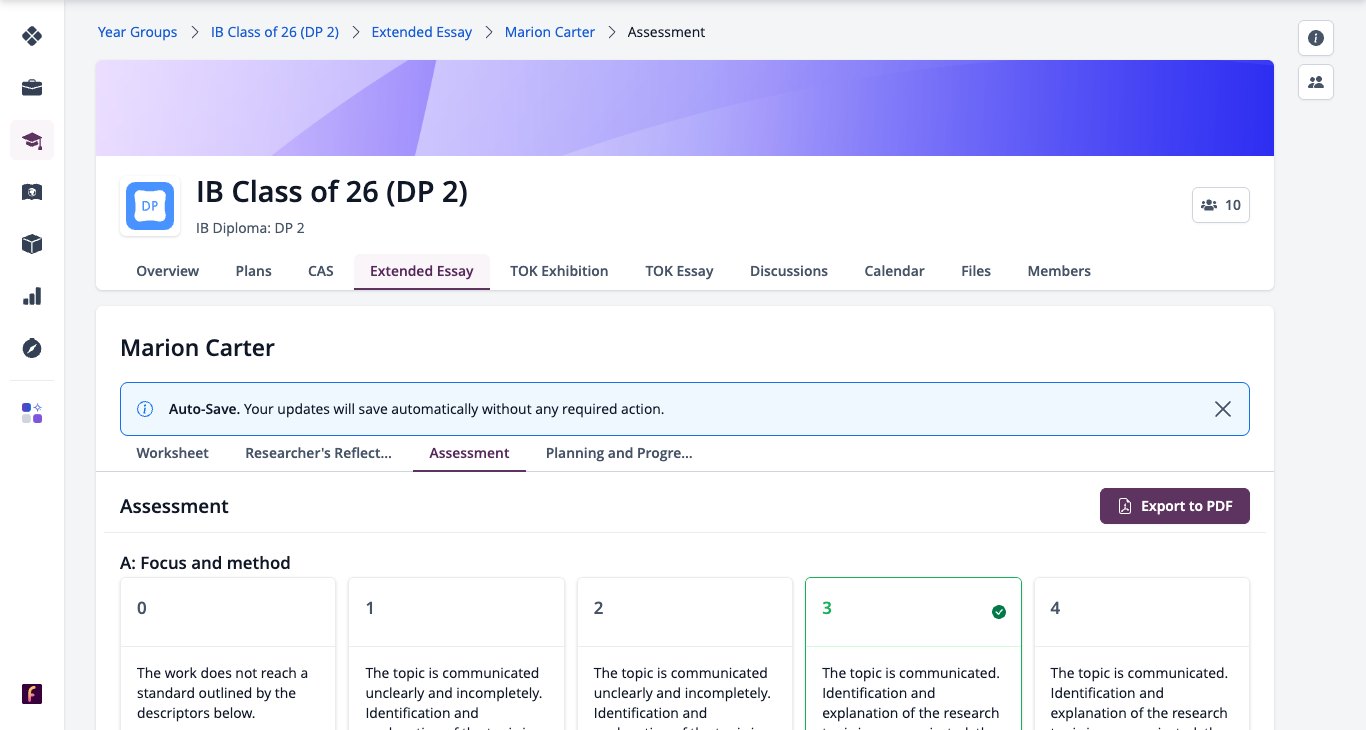The height and width of the screenshot is (730, 1366).
Task: Select score 2 for Focus and method
Action: point(685,654)
